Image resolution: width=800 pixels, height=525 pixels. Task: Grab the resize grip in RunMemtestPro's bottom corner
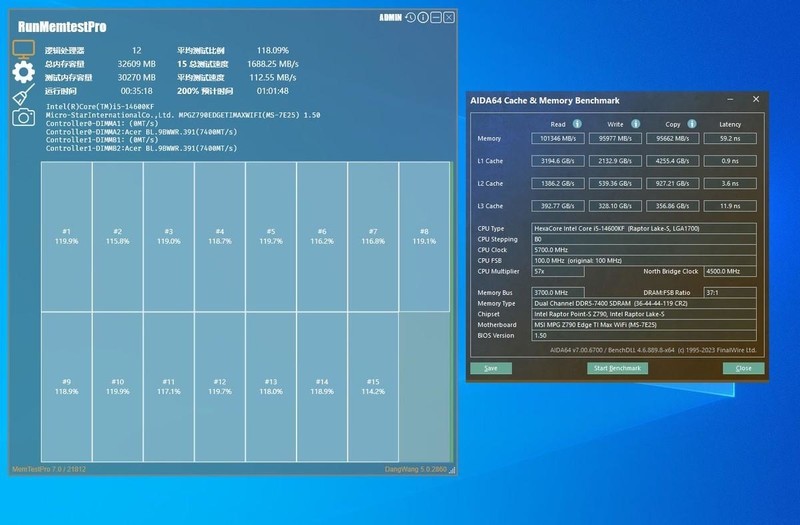(x=452, y=470)
